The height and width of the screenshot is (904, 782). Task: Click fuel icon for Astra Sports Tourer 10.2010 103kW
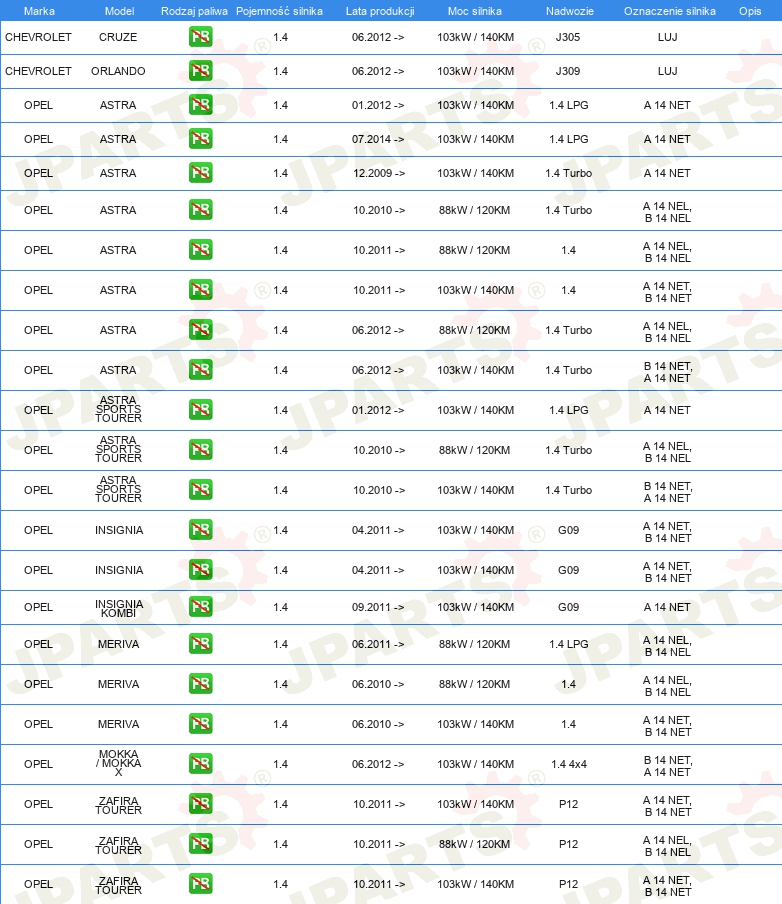(x=201, y=490)
